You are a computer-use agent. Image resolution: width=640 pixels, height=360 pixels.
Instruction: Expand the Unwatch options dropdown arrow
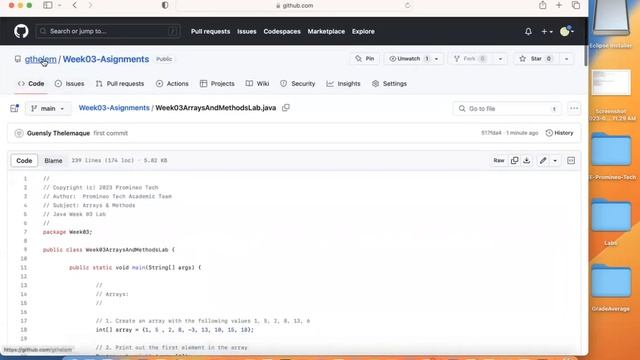click(x=437, y=59)
